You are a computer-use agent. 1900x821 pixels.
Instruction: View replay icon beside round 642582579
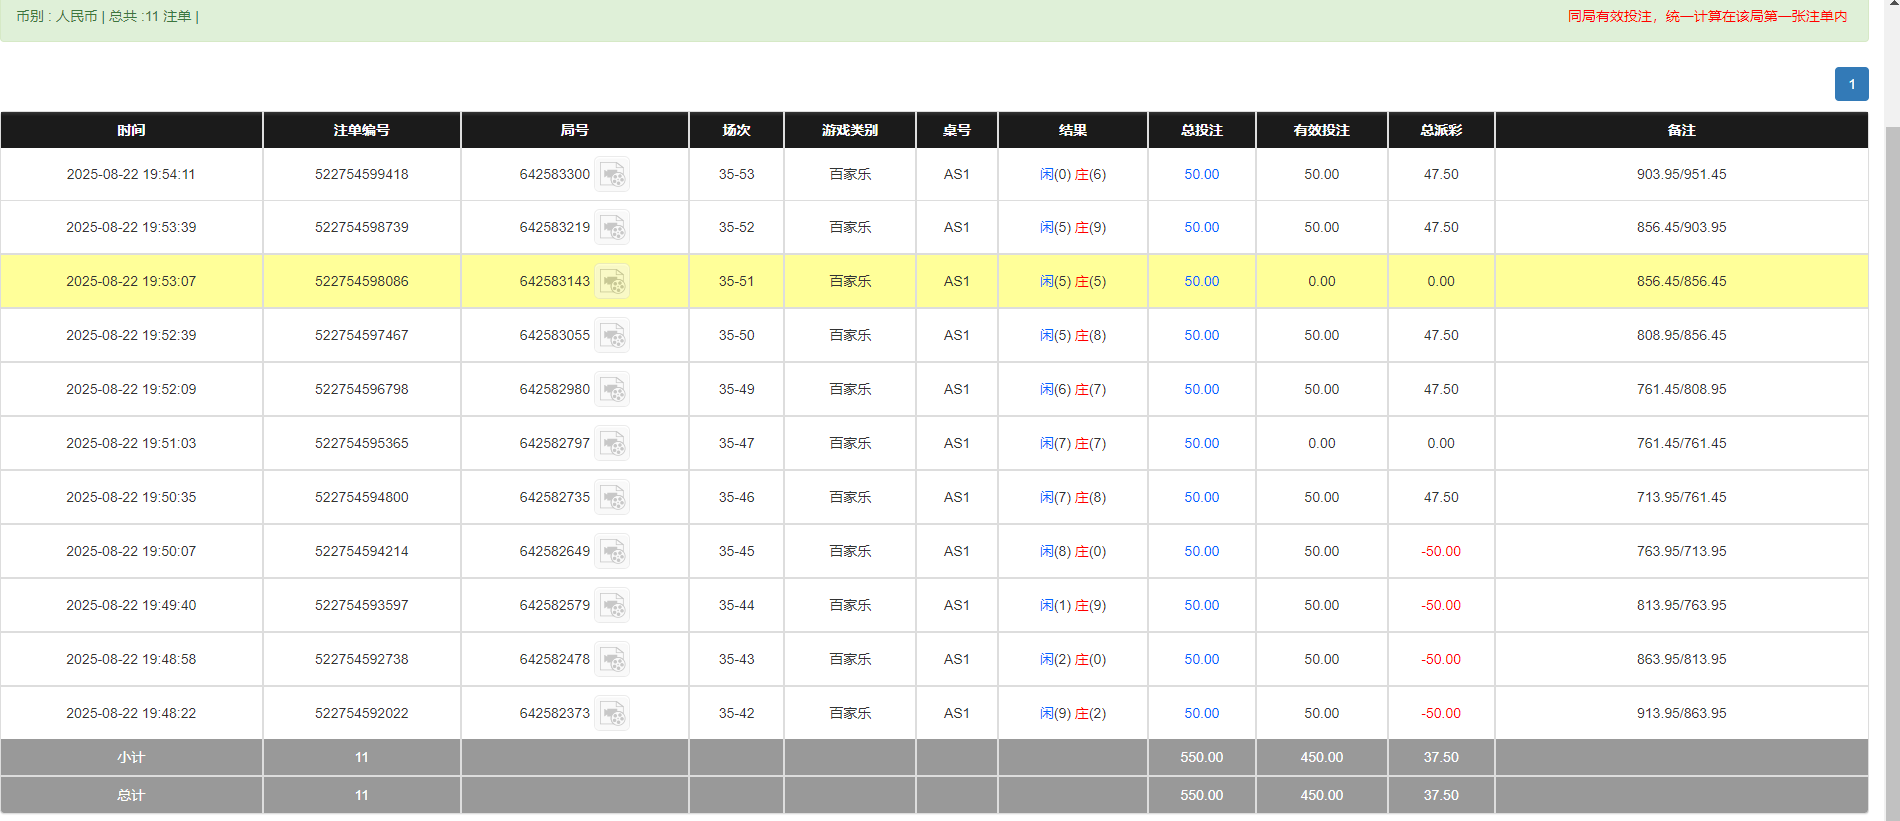tap(612, 606)
